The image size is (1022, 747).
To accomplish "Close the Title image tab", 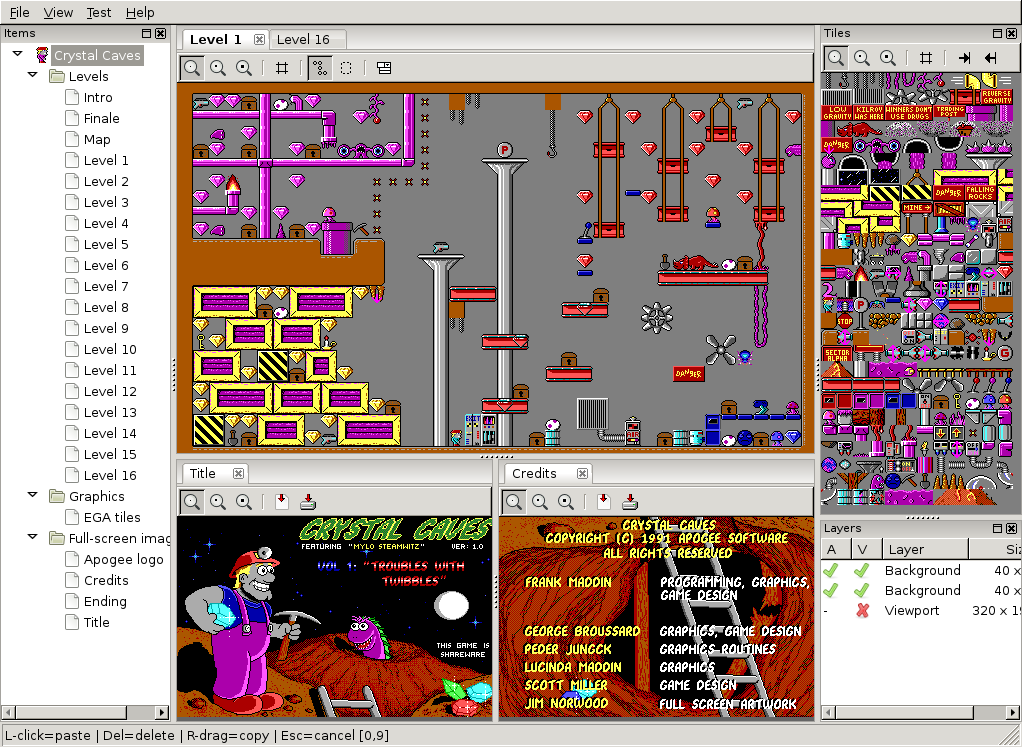I will (239, 473).
